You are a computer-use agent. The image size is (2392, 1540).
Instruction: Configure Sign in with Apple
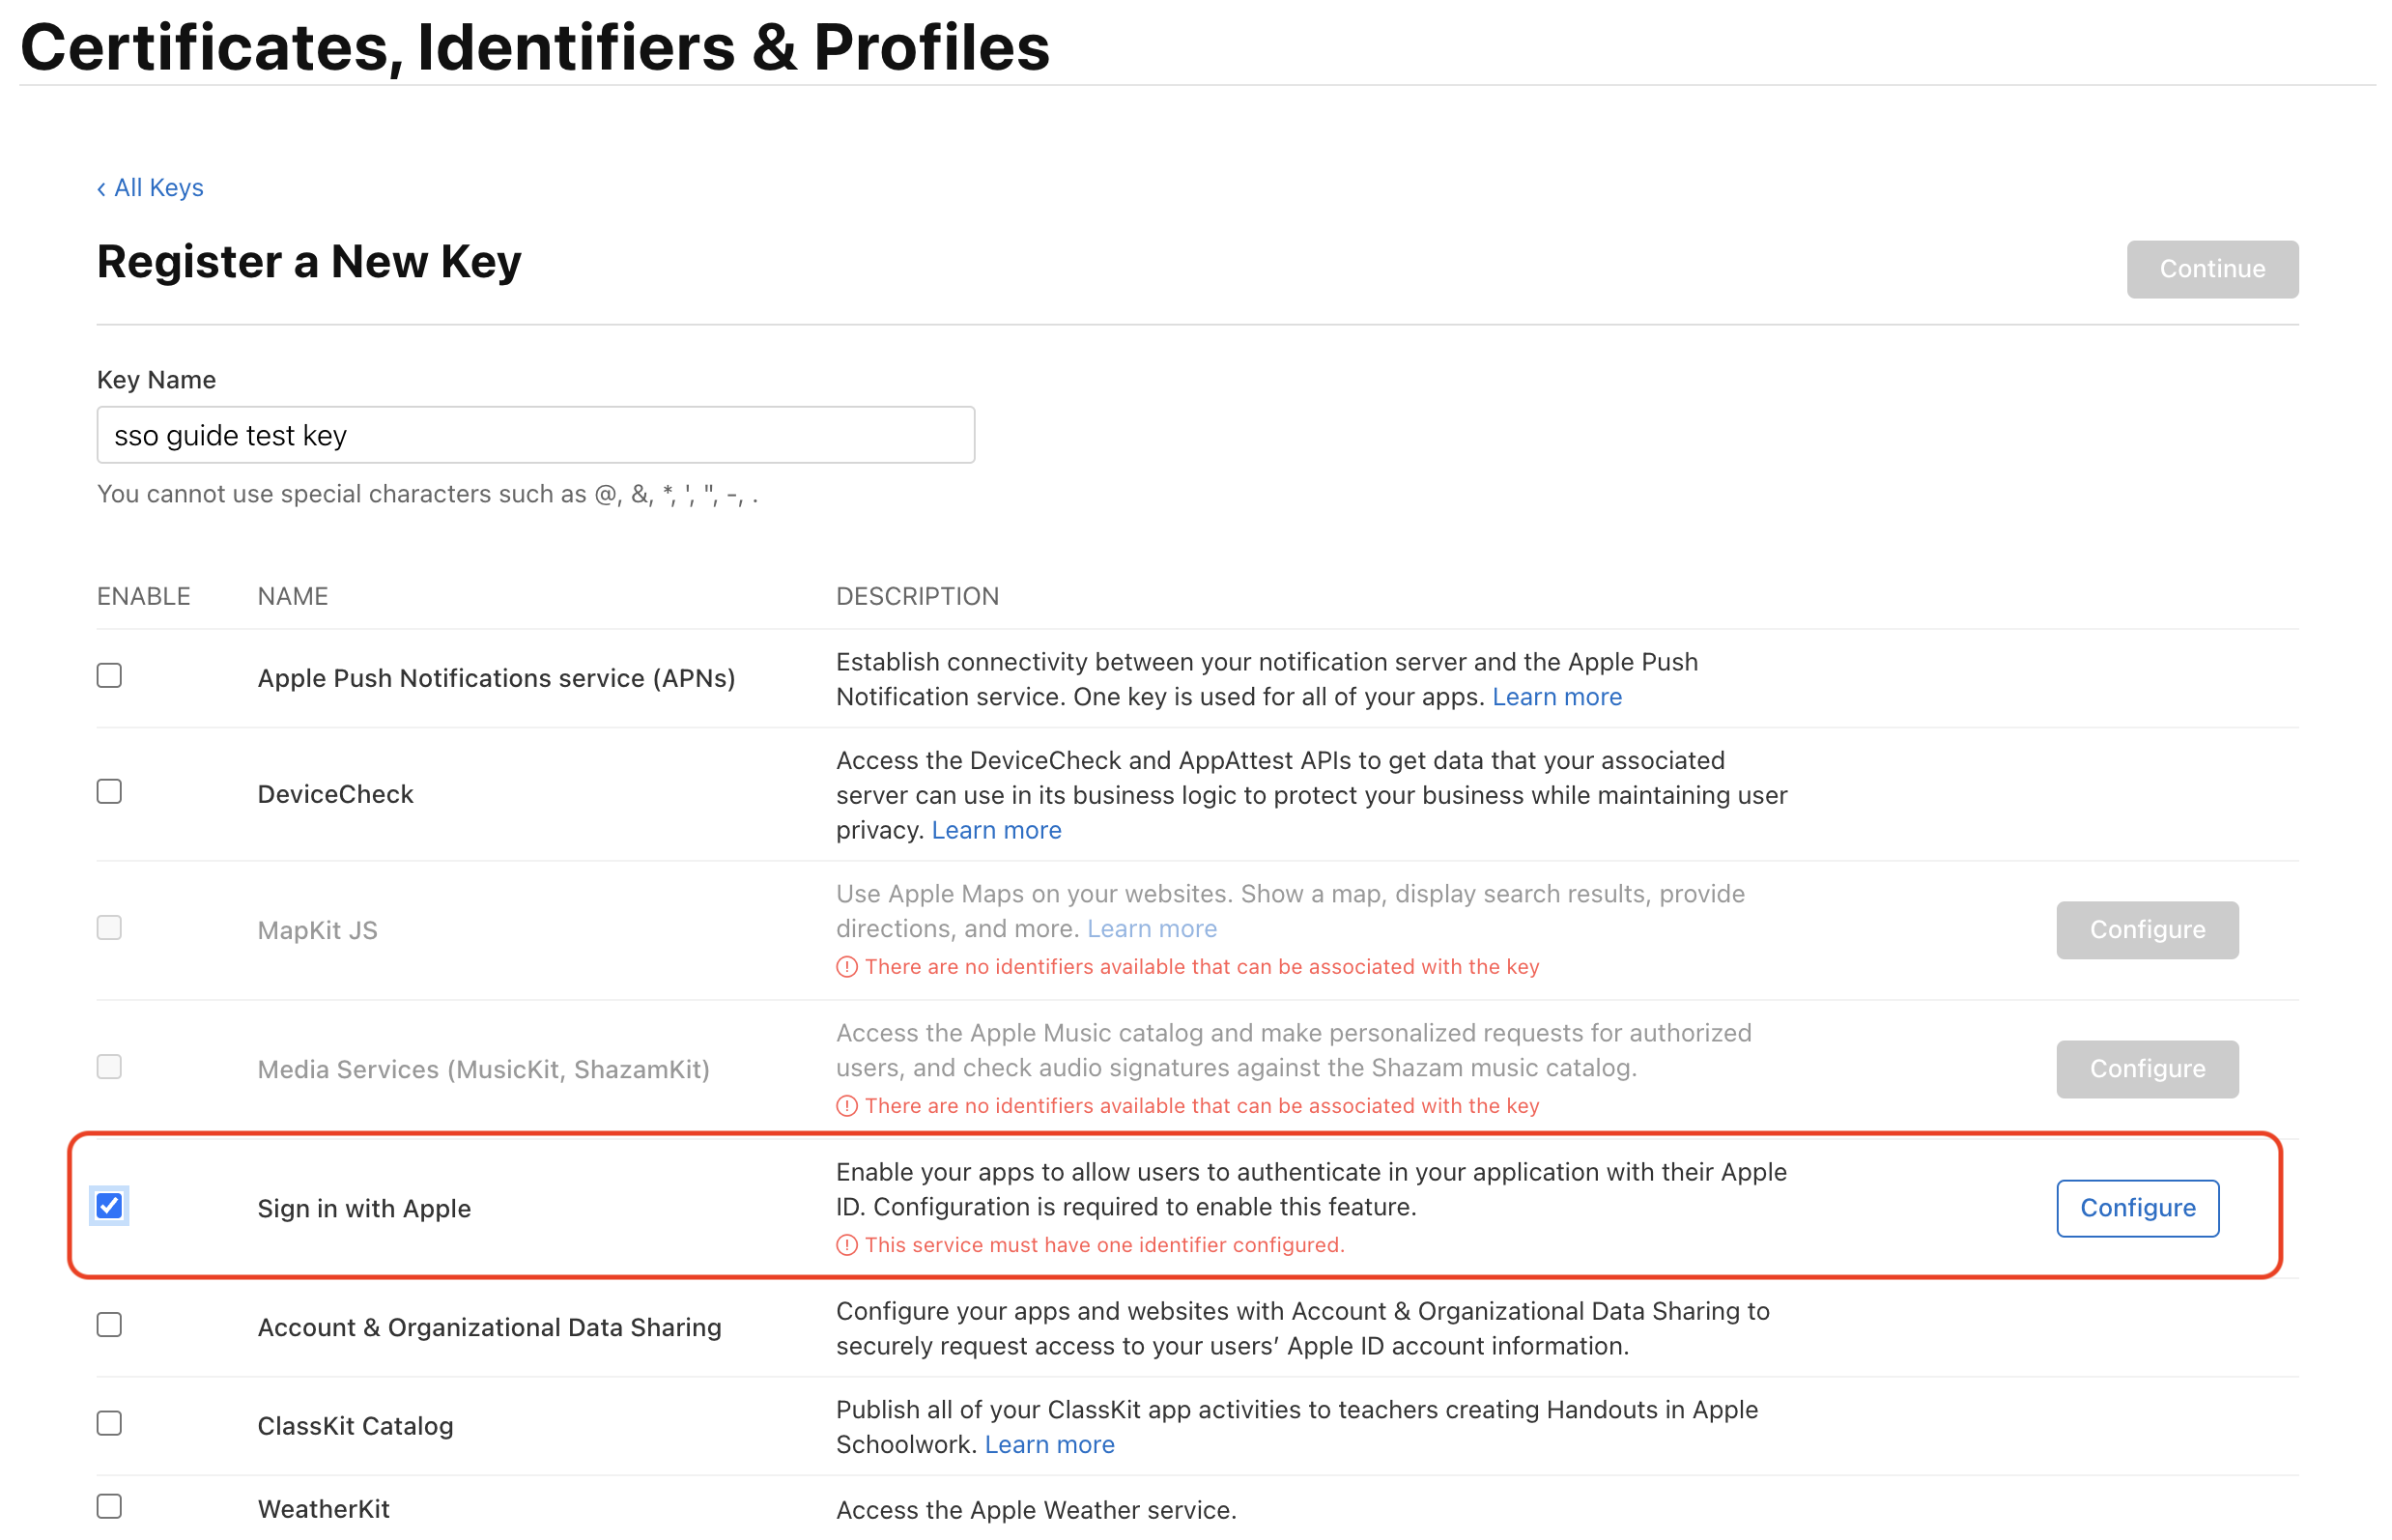point(2137,1208)
